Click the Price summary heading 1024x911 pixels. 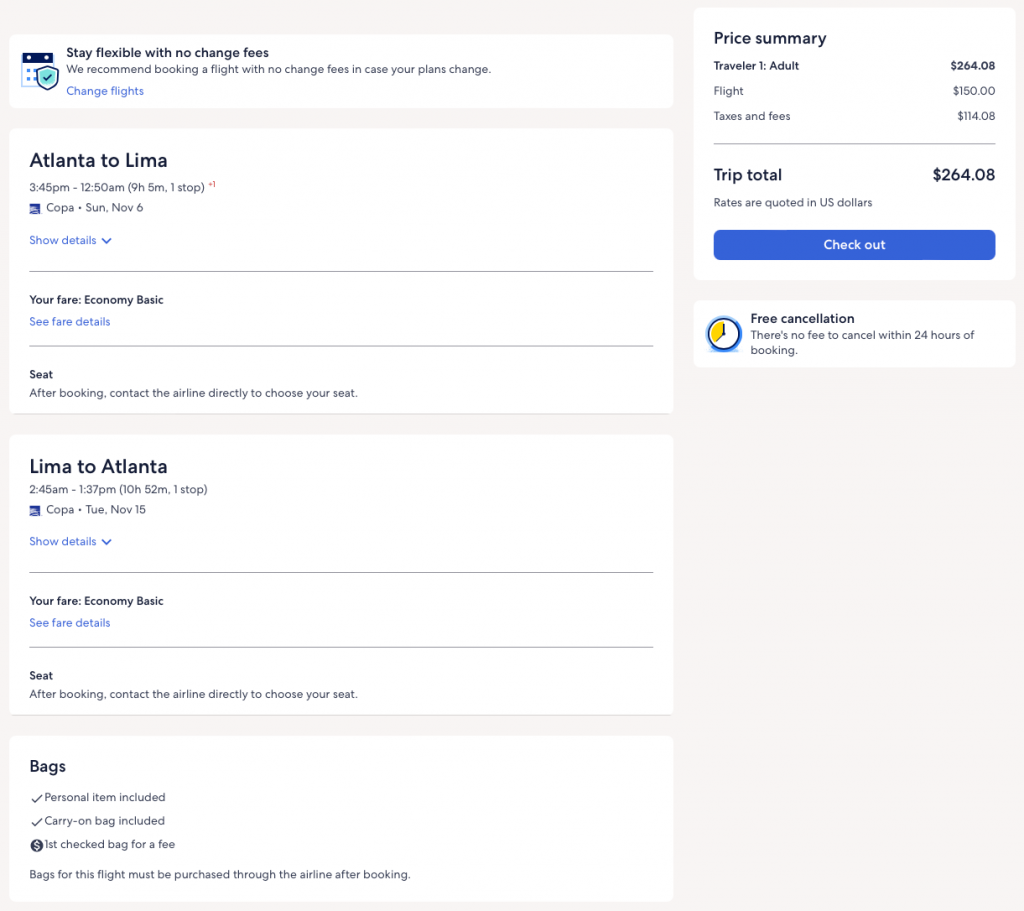(769, 39)
